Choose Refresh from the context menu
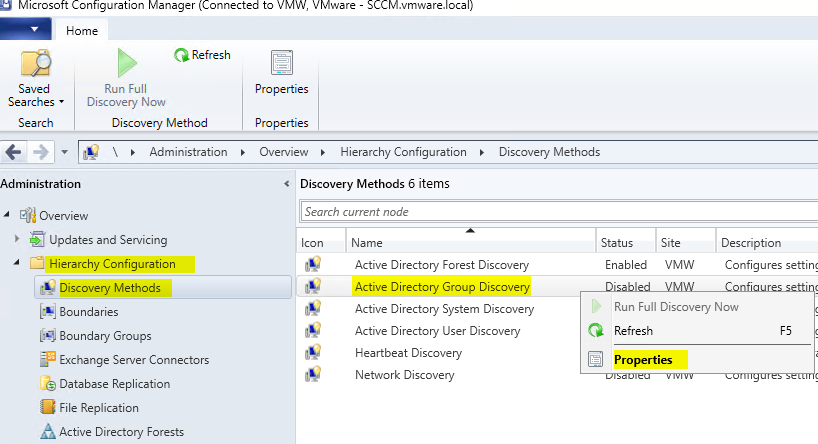The height and width of the screenshot is (444, 818). pos(633,331)
